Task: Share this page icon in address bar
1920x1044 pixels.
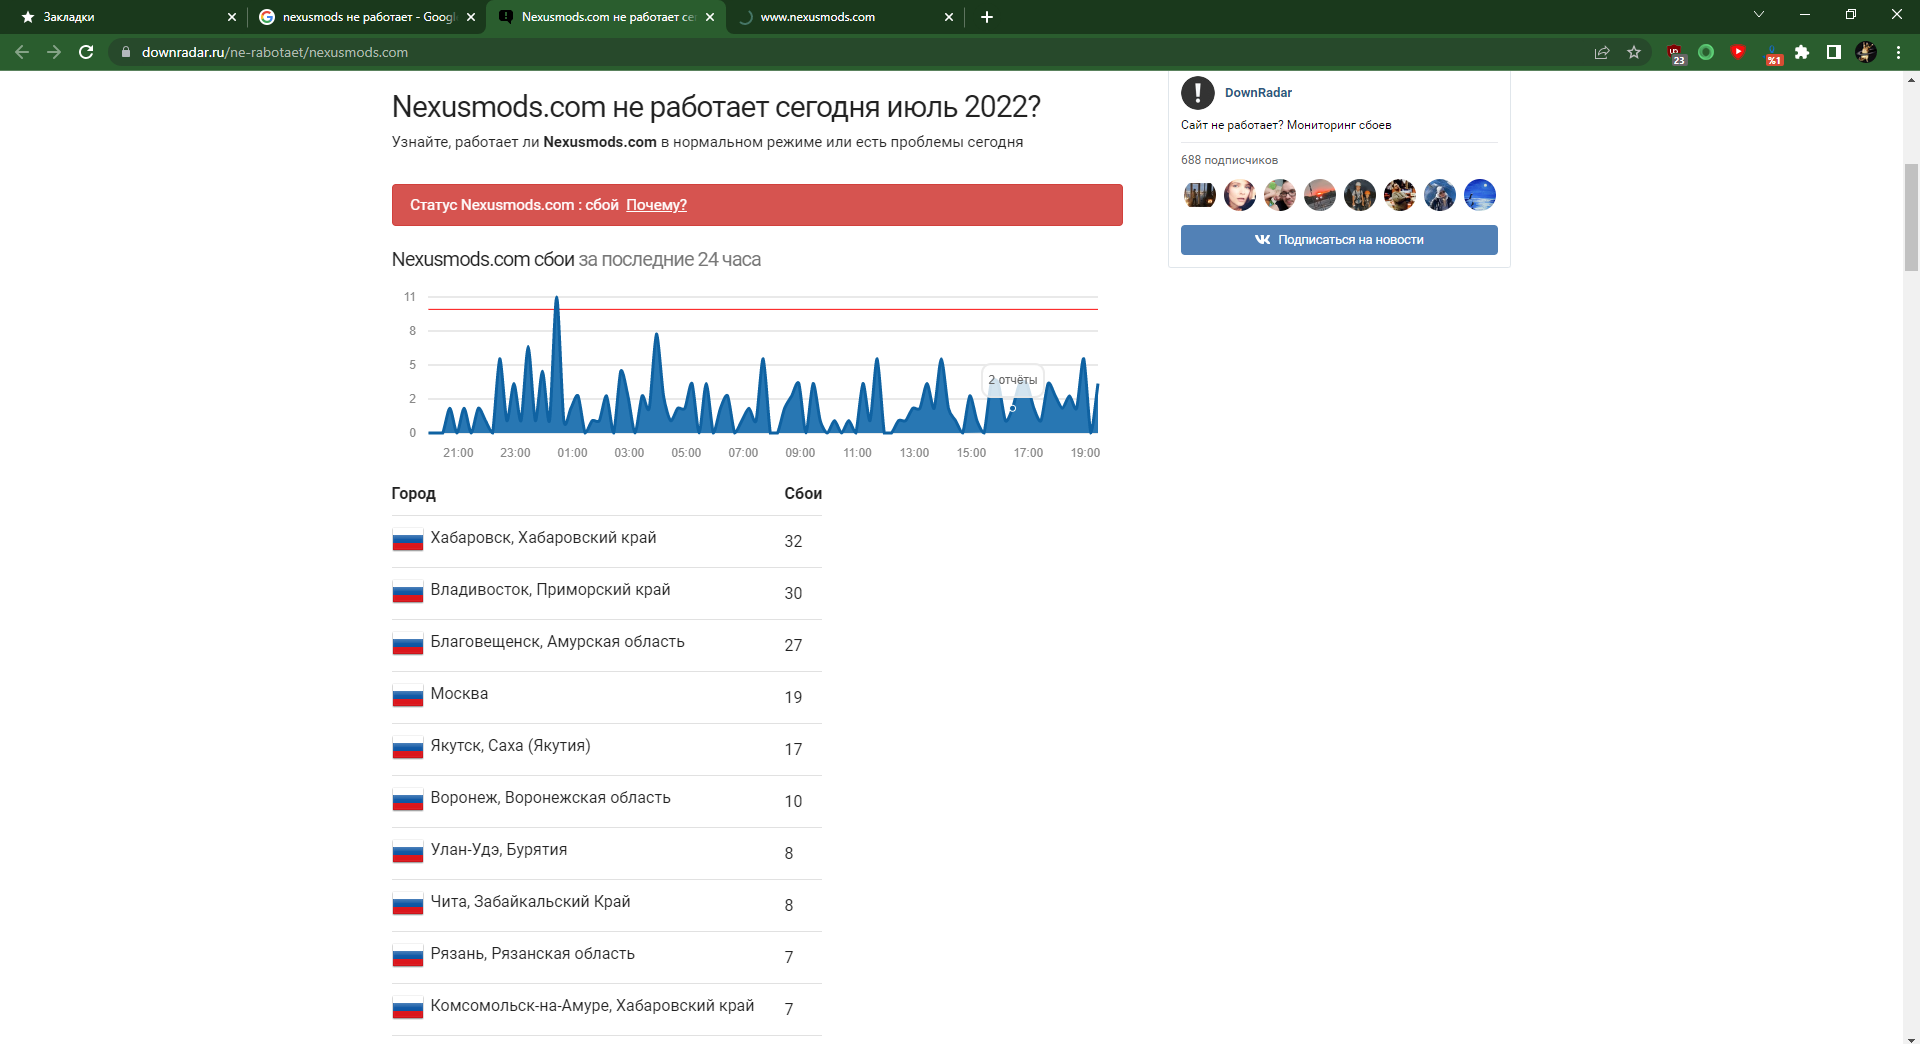Action: point(1602,52)
